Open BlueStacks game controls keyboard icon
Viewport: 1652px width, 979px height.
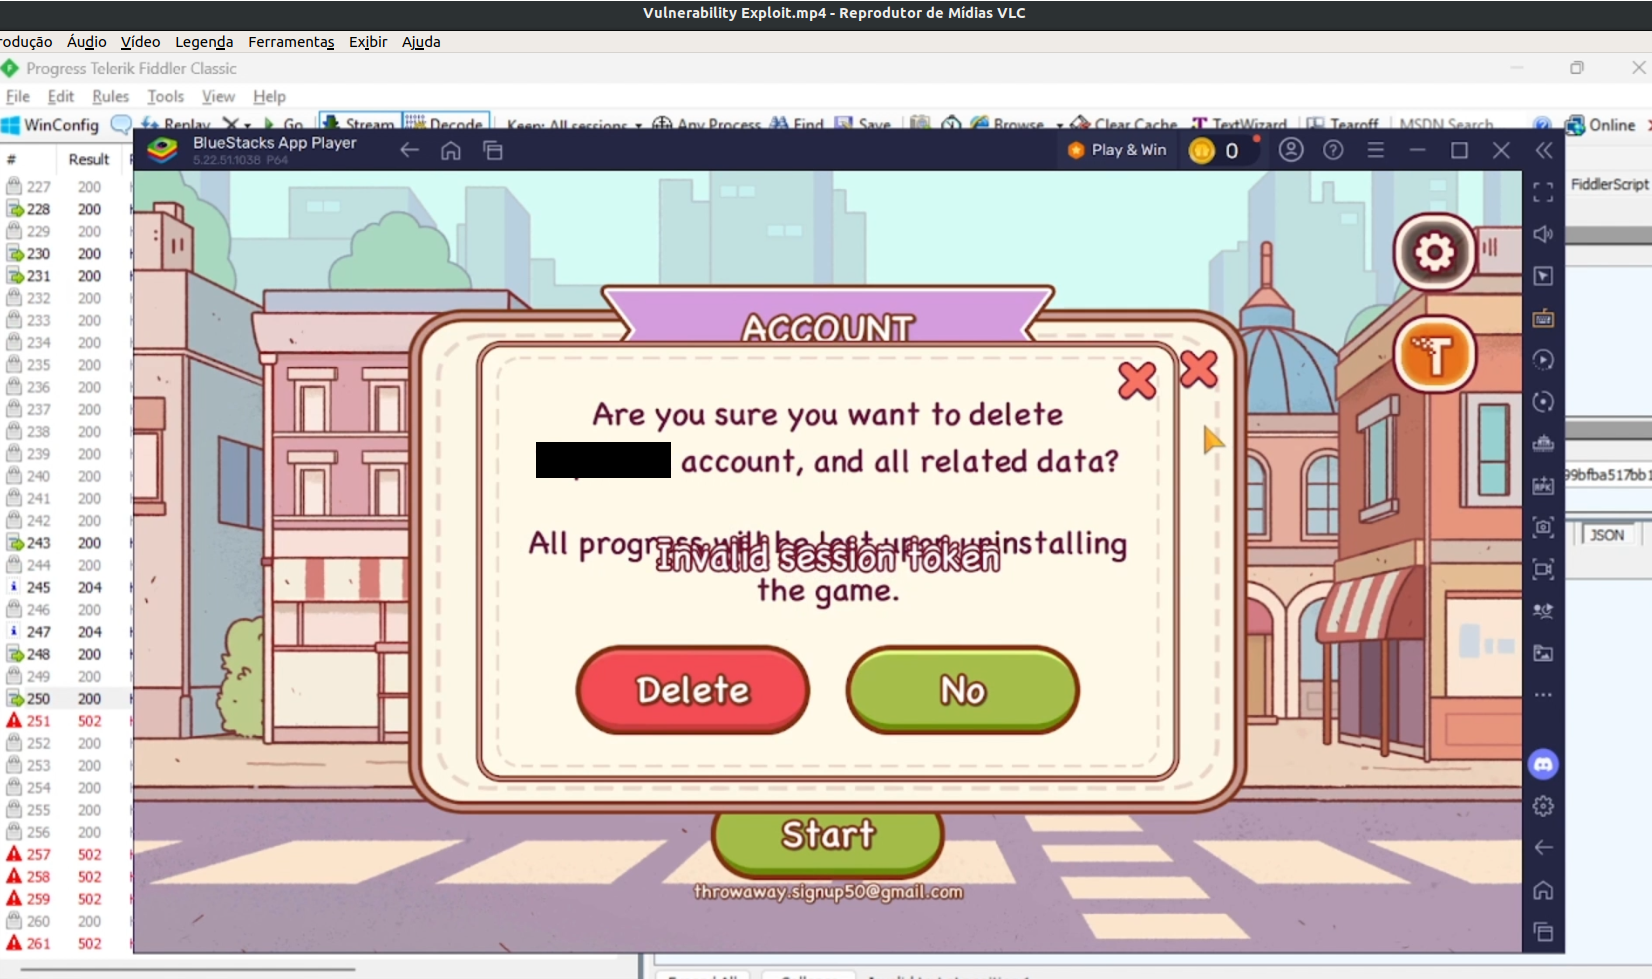(1543, 318)
